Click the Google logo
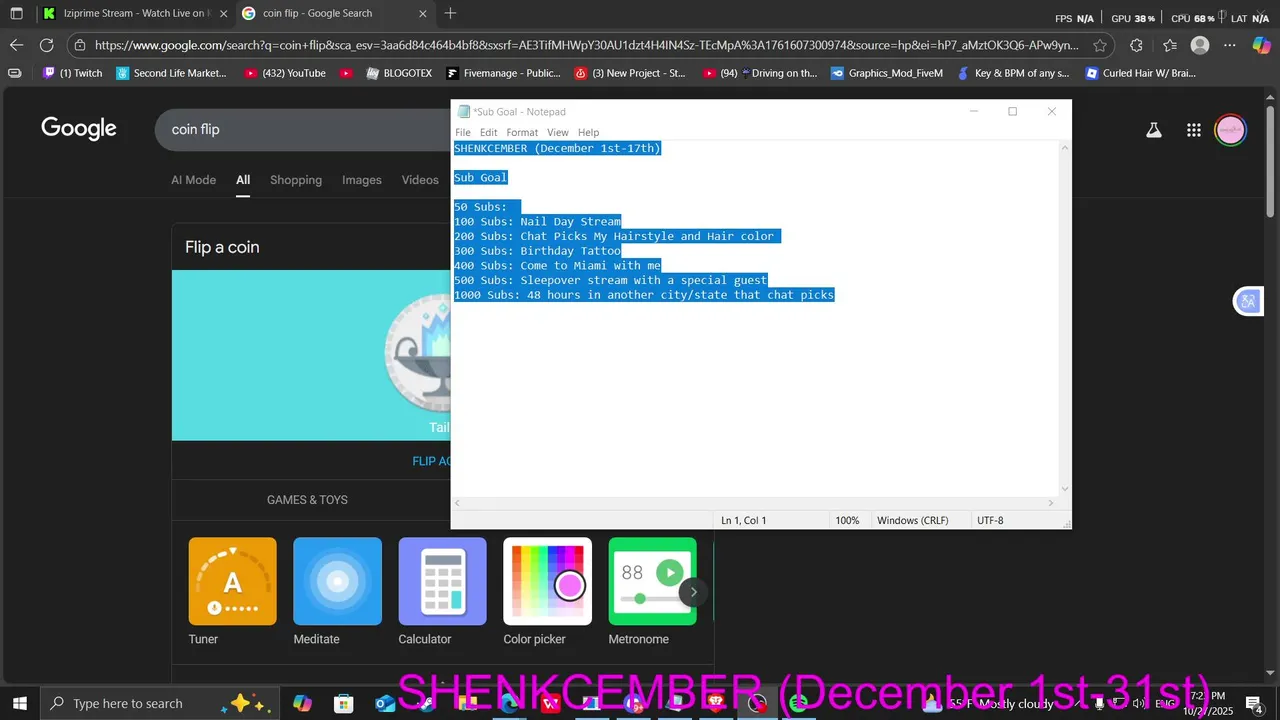This screenshot has height=720, width=1280. [79, 129]
